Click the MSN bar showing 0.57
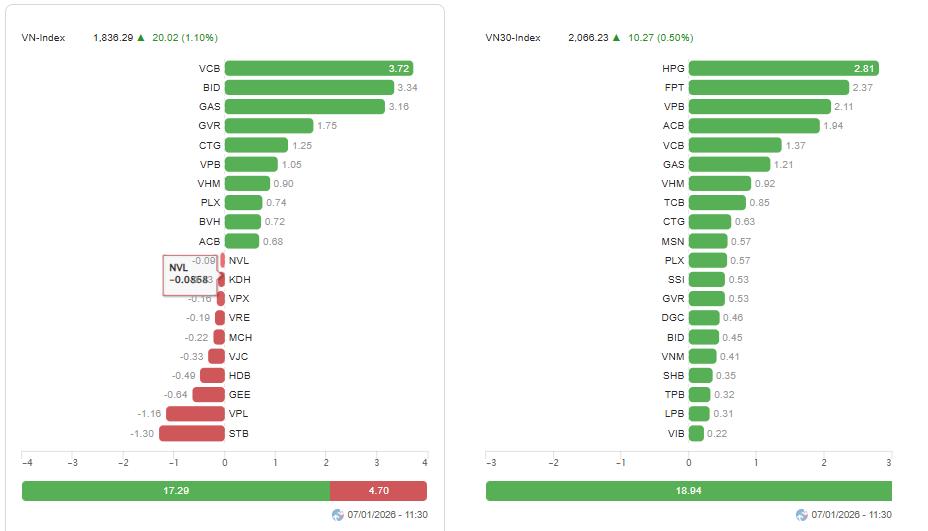The height and width of the screenshot is (531, 928). [708, 241]
